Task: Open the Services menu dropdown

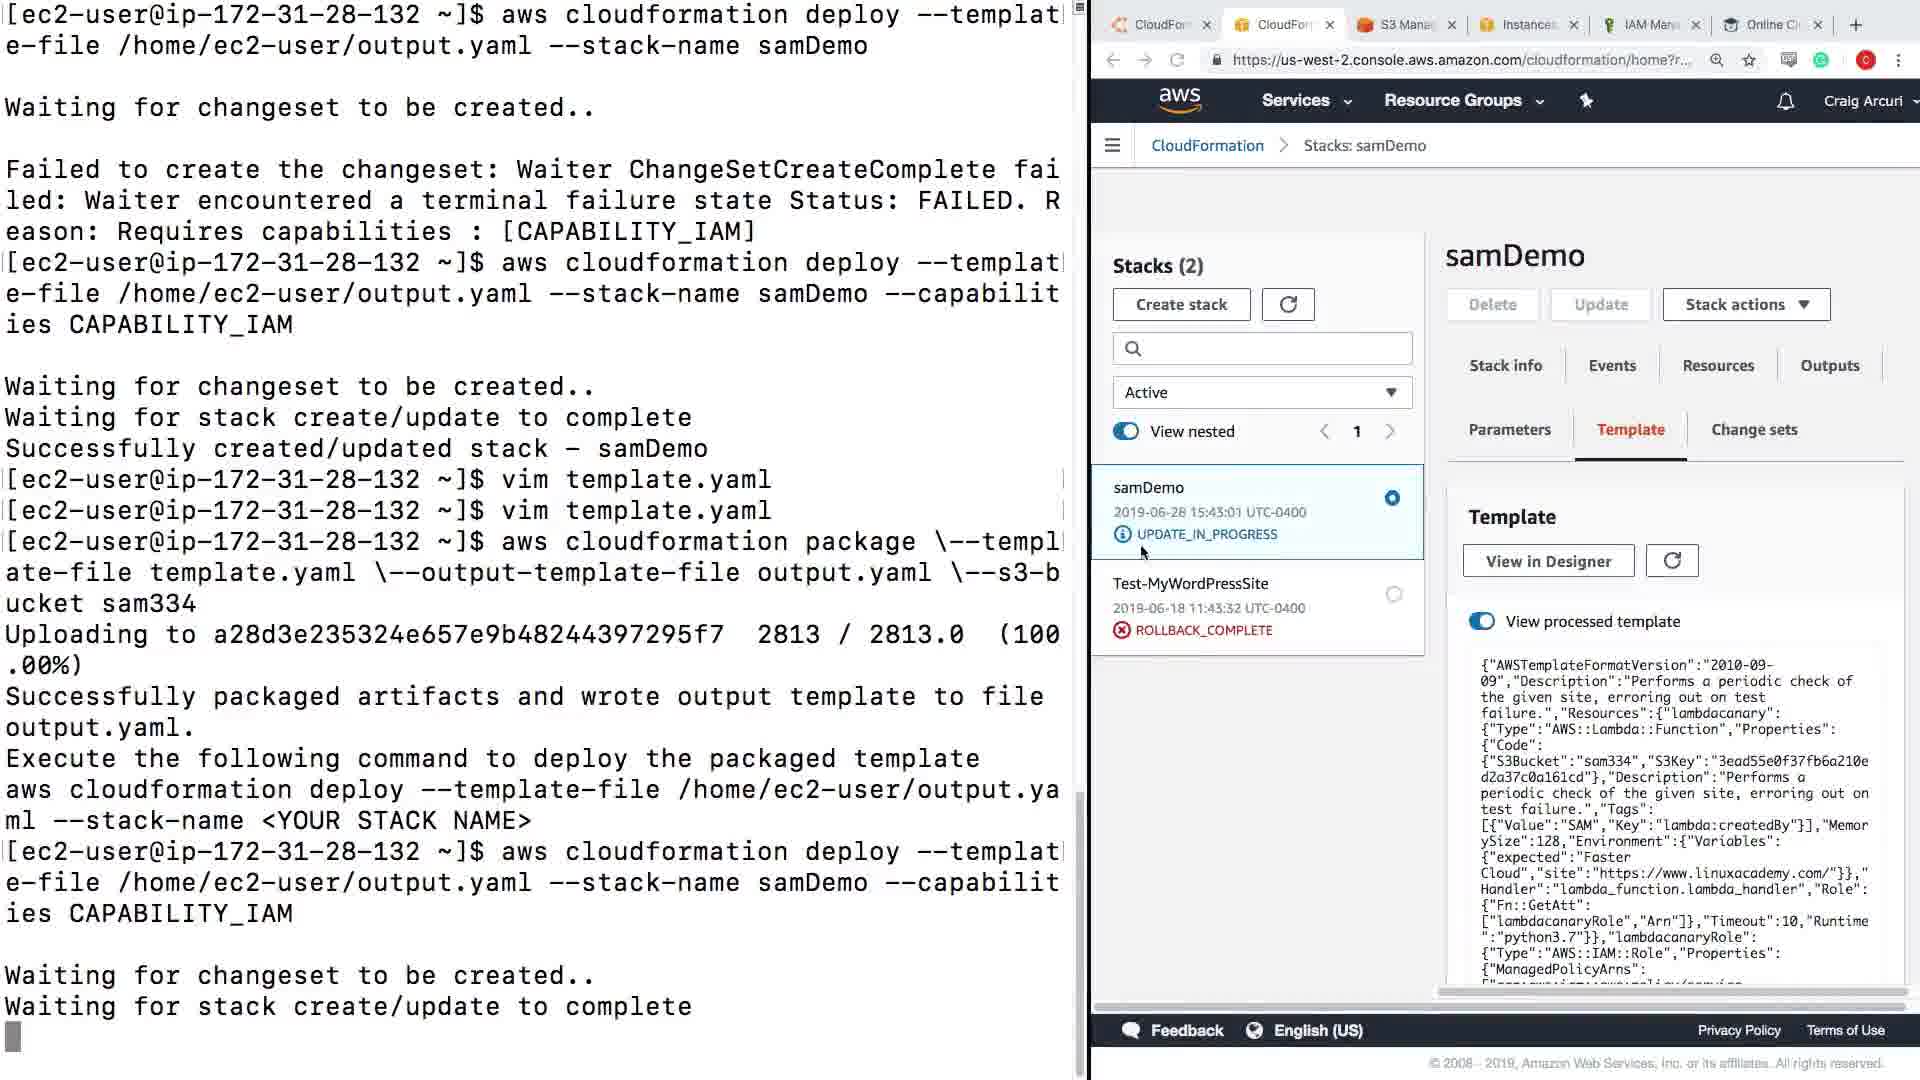Action: (x=1306, y=101)
